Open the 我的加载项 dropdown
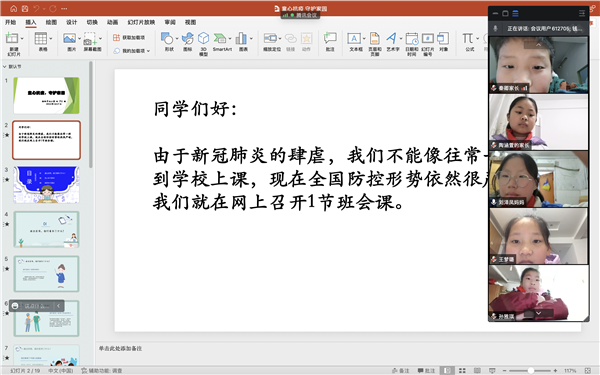Viewport: 600px width, 375px height. click(132, 51)
